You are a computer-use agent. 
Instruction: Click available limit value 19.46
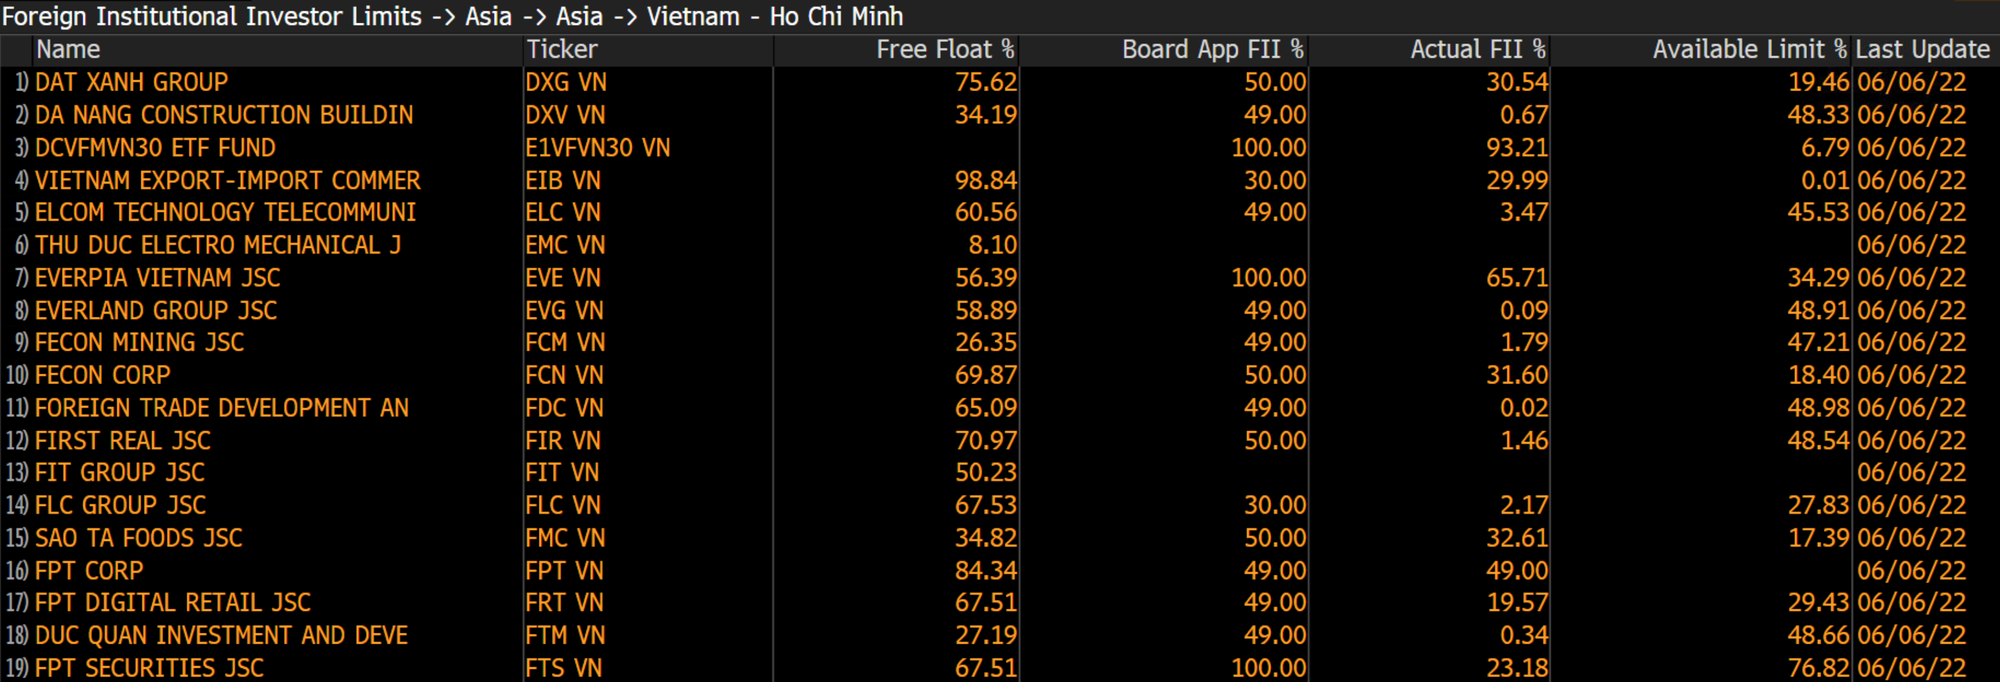1818,82
